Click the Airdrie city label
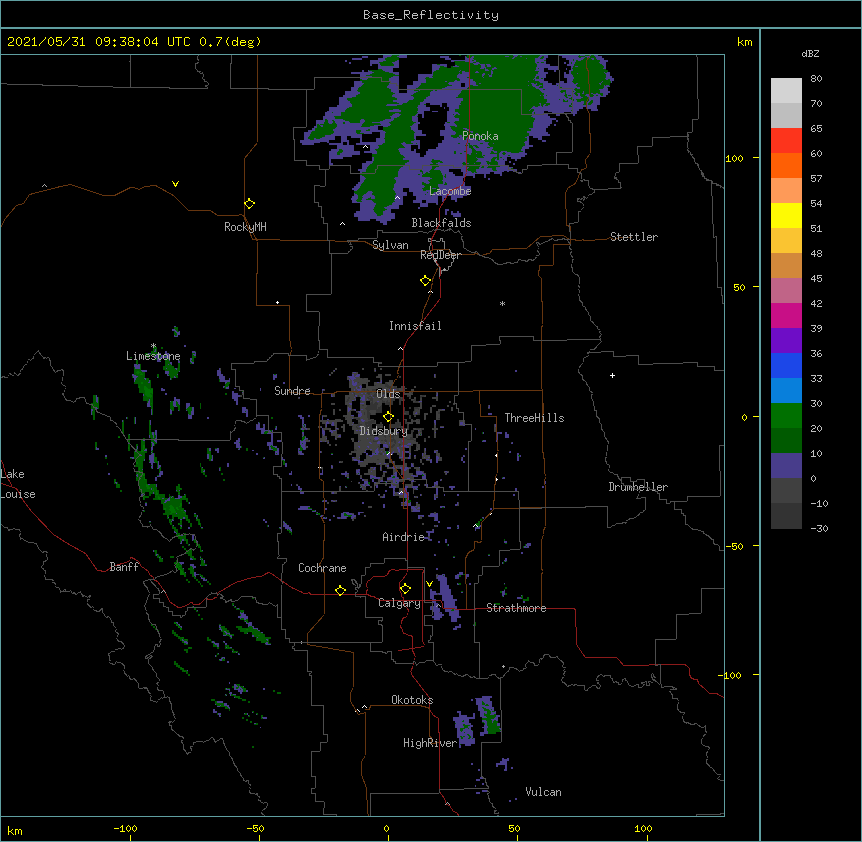This screenshot has height=842, width=862. (404, 537)
